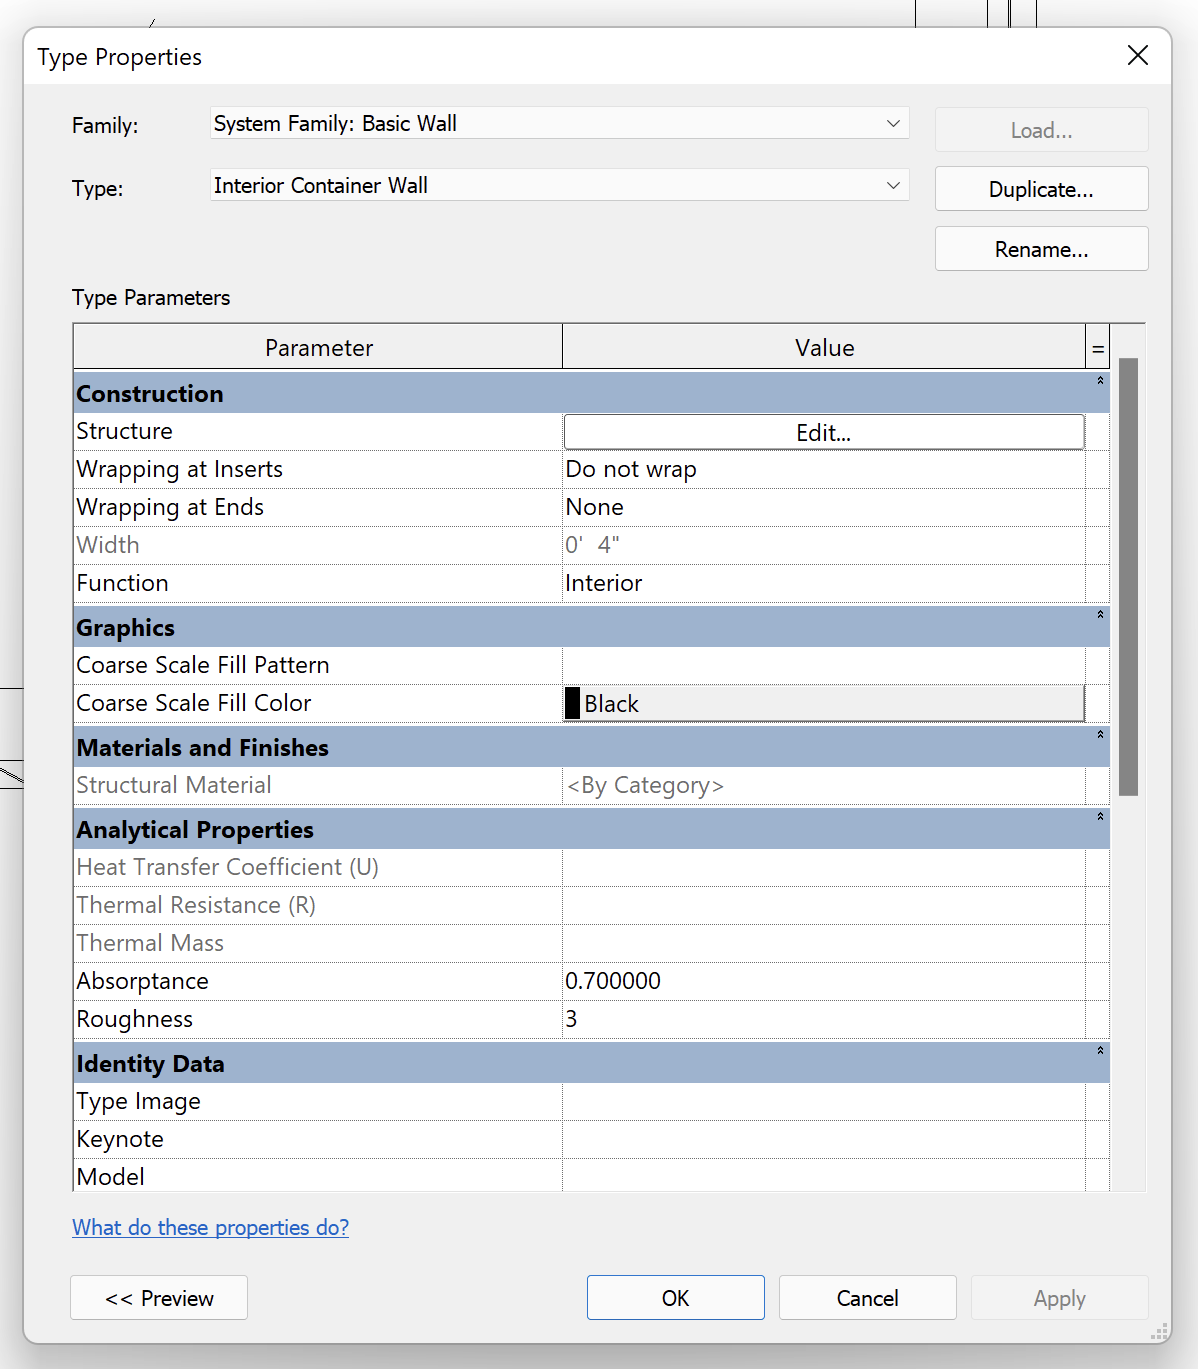This screenshot has height=1369, width=1198.
Task: Cancel the Type Properties dialog
Action: pyautogui.click(x=866, y=1297)
